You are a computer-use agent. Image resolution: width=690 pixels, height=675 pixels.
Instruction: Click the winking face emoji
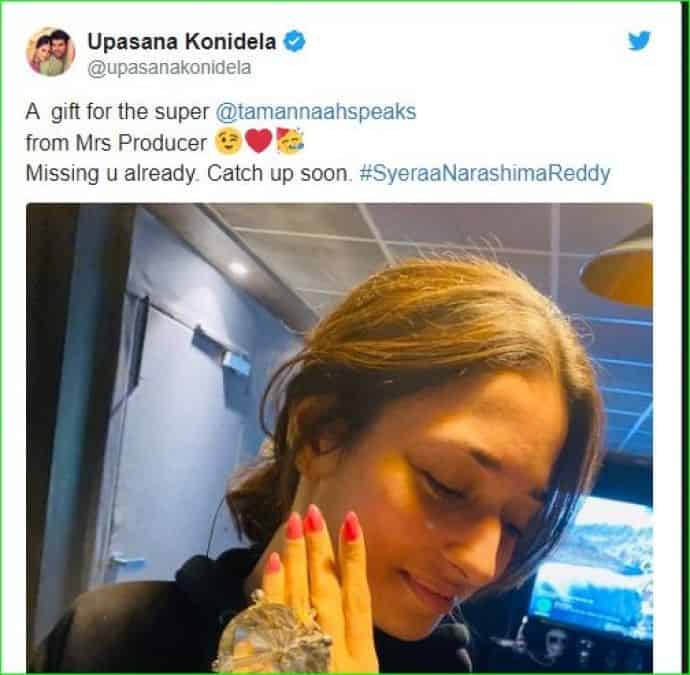pyautogui.click(x=228, y=142)
